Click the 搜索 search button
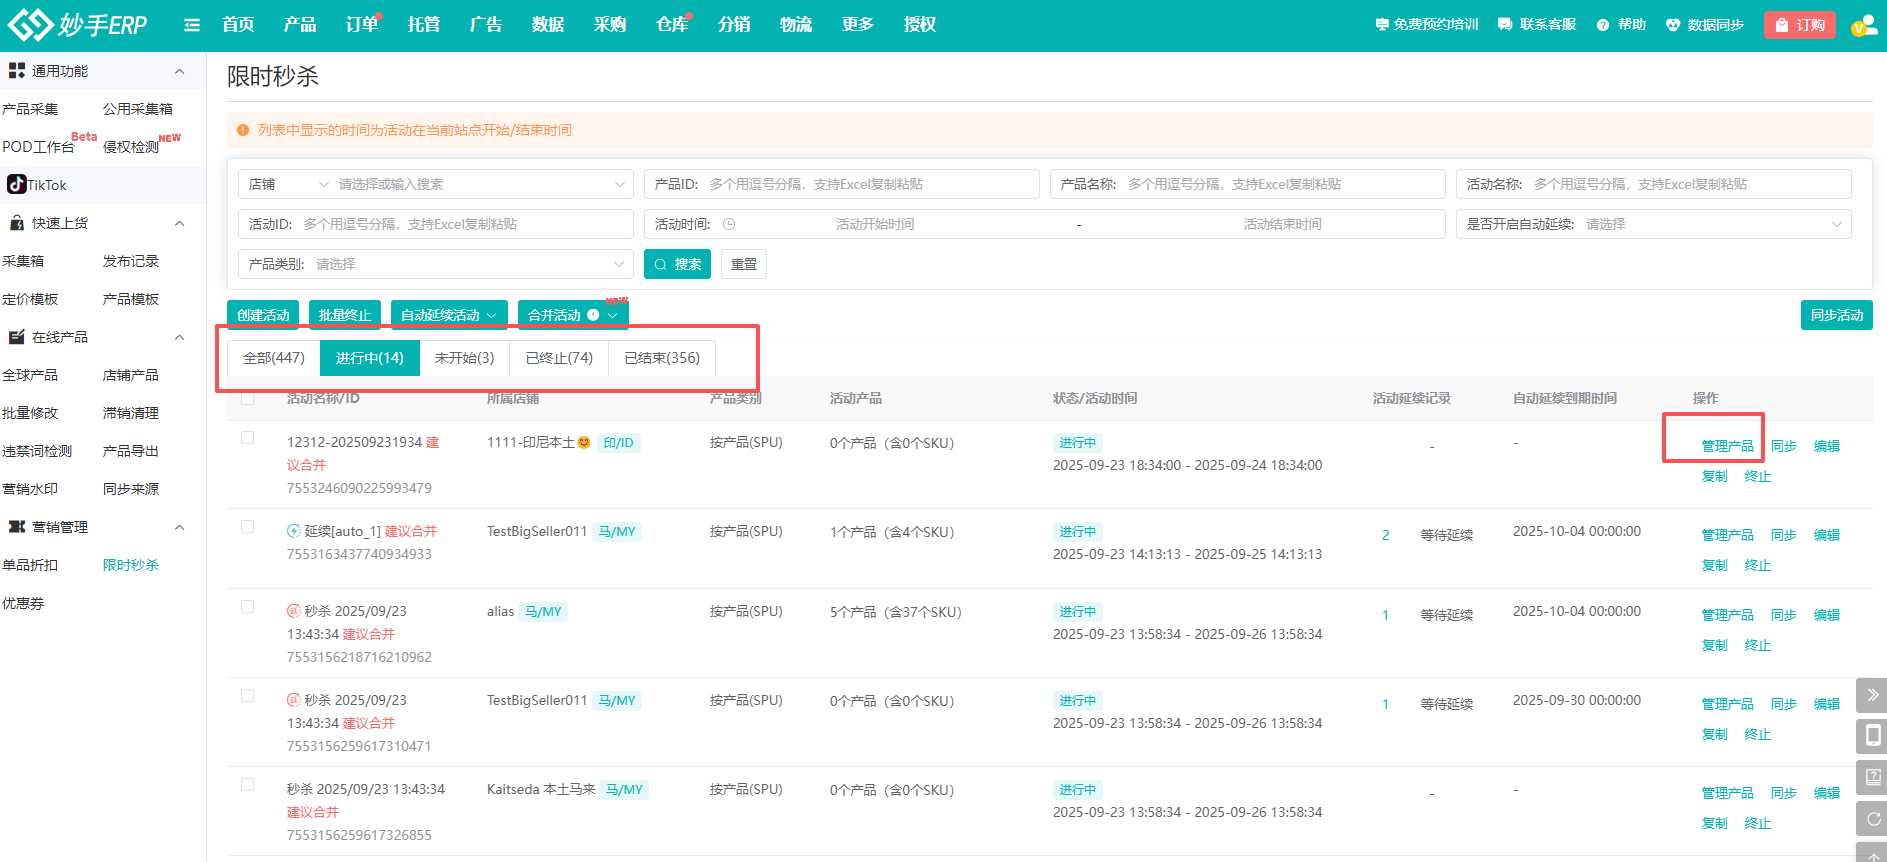This screenshot has width=1887, height=862. 677,264
